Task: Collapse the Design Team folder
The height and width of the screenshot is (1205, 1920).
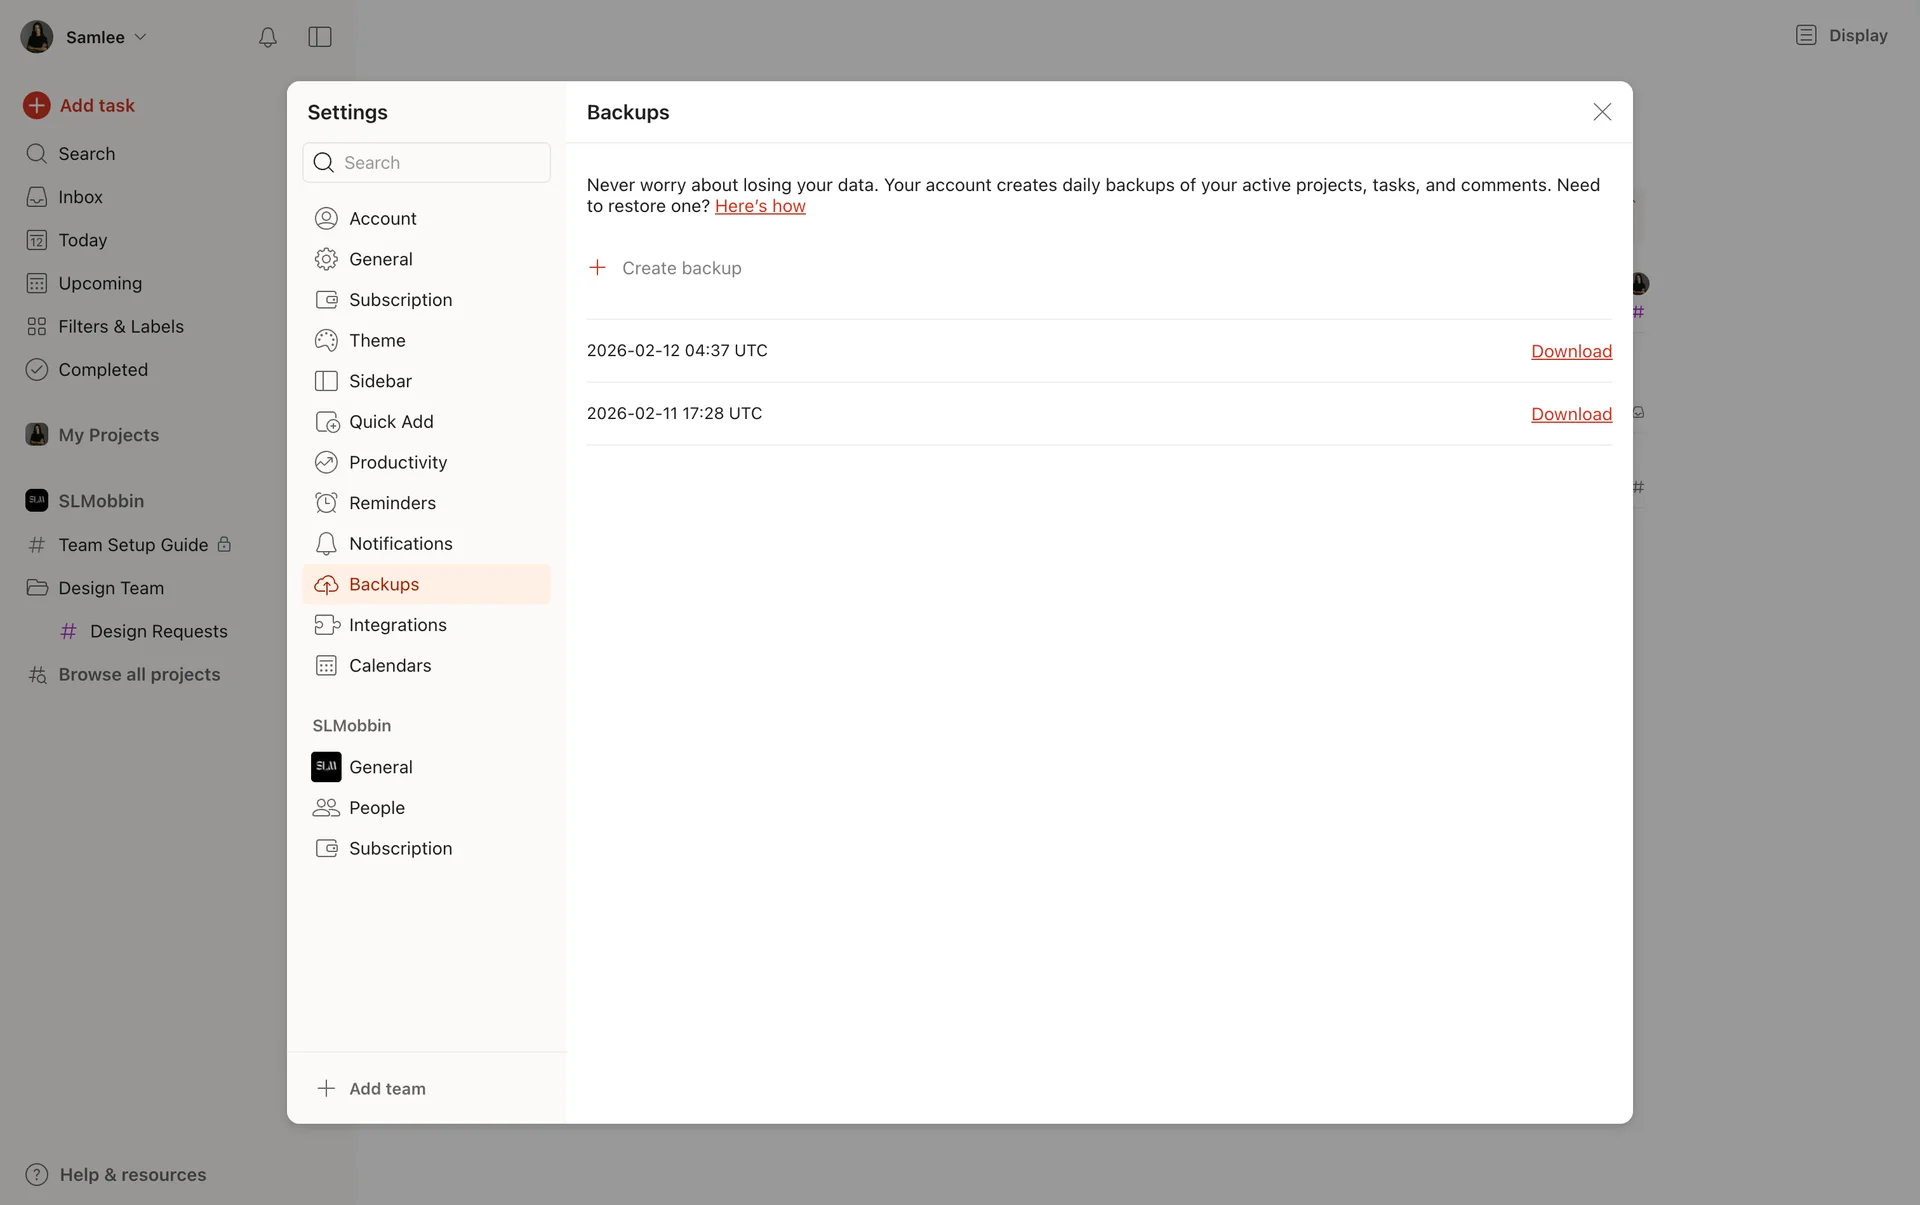Action: point(37,588)
